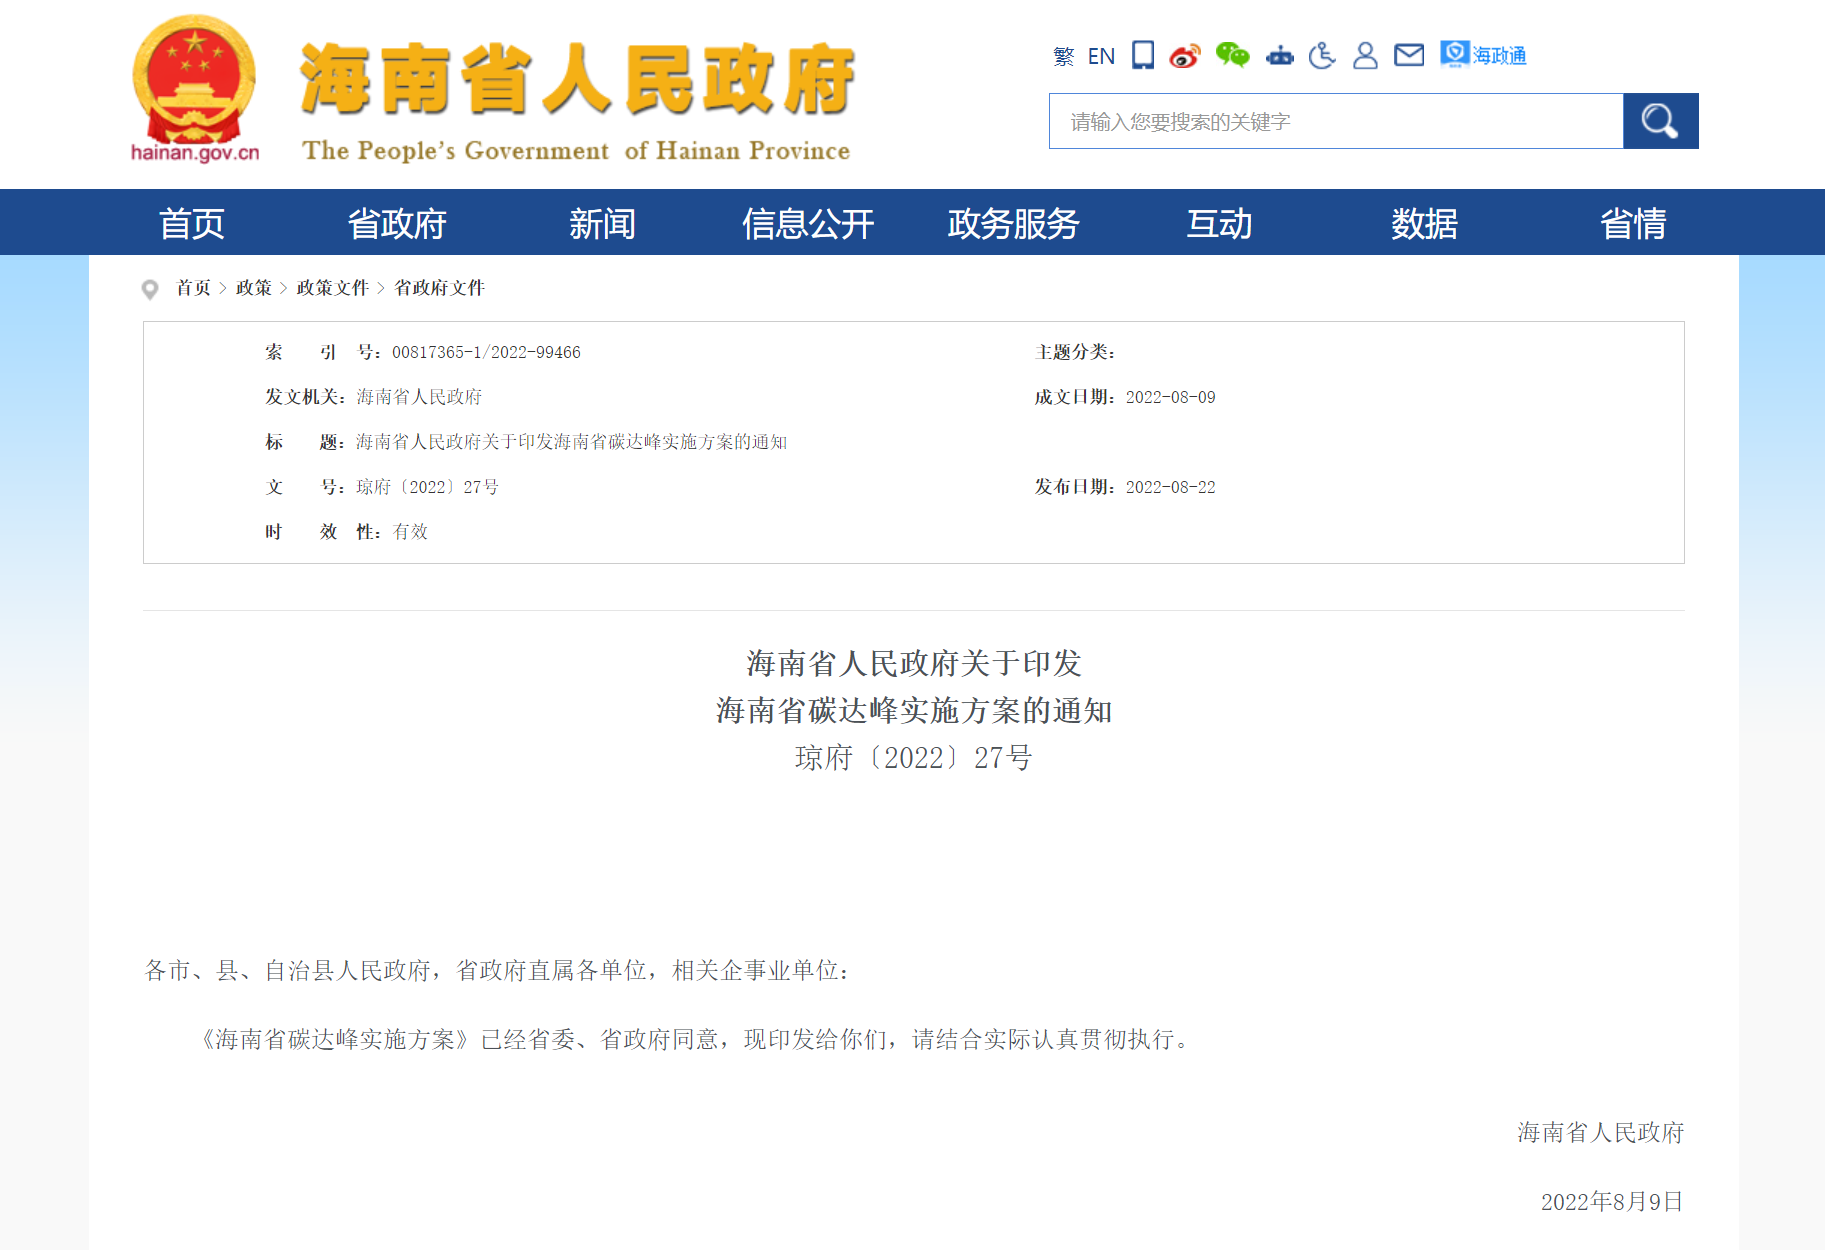This screenshot has height=1250, width=1825.
Task: Open the 海政通 link
Action: point(1483,55)
